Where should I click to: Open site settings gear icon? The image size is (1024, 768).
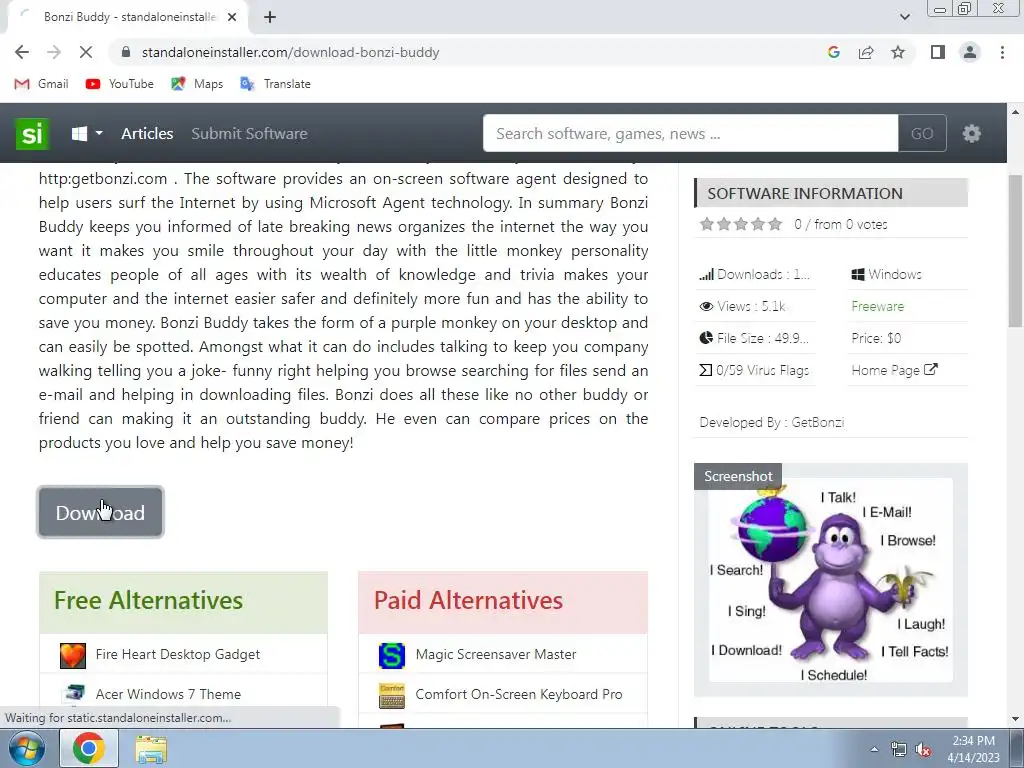[x=972, y=133]
